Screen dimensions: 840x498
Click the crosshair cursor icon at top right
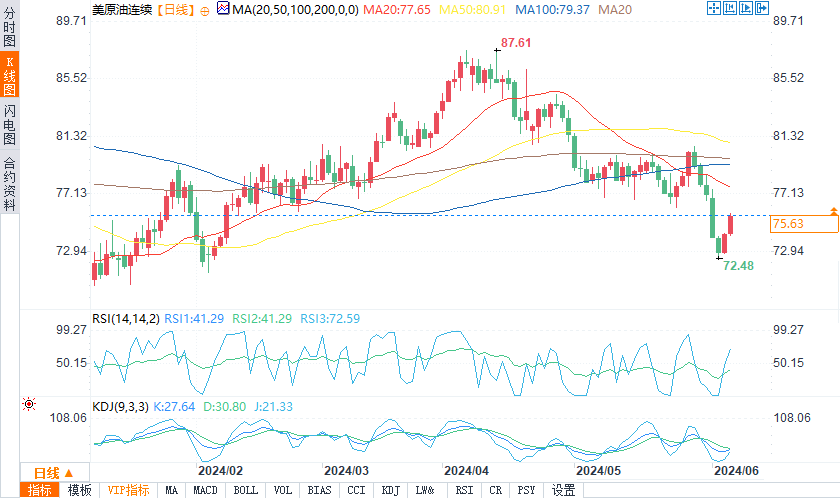click(x=714, y=8)
